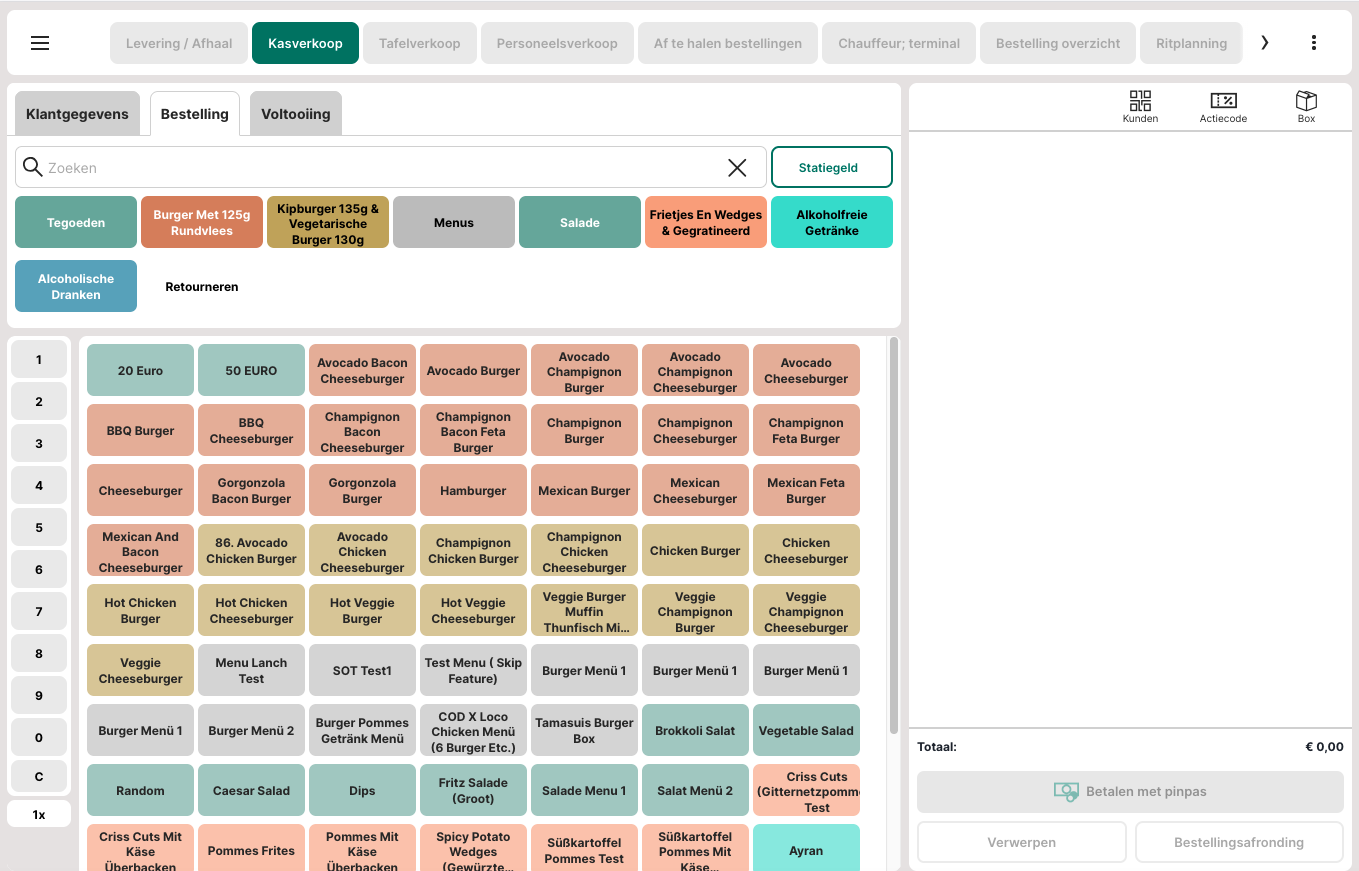Select the Voltooiing tab
Screen dimensions: 1359x871
pyautogui.click(x=295, y=114)
